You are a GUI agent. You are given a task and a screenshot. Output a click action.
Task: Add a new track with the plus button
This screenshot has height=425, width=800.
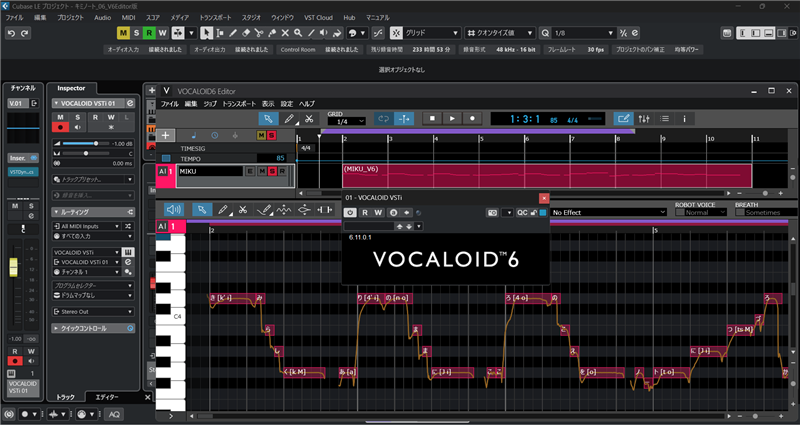[165, 135]
